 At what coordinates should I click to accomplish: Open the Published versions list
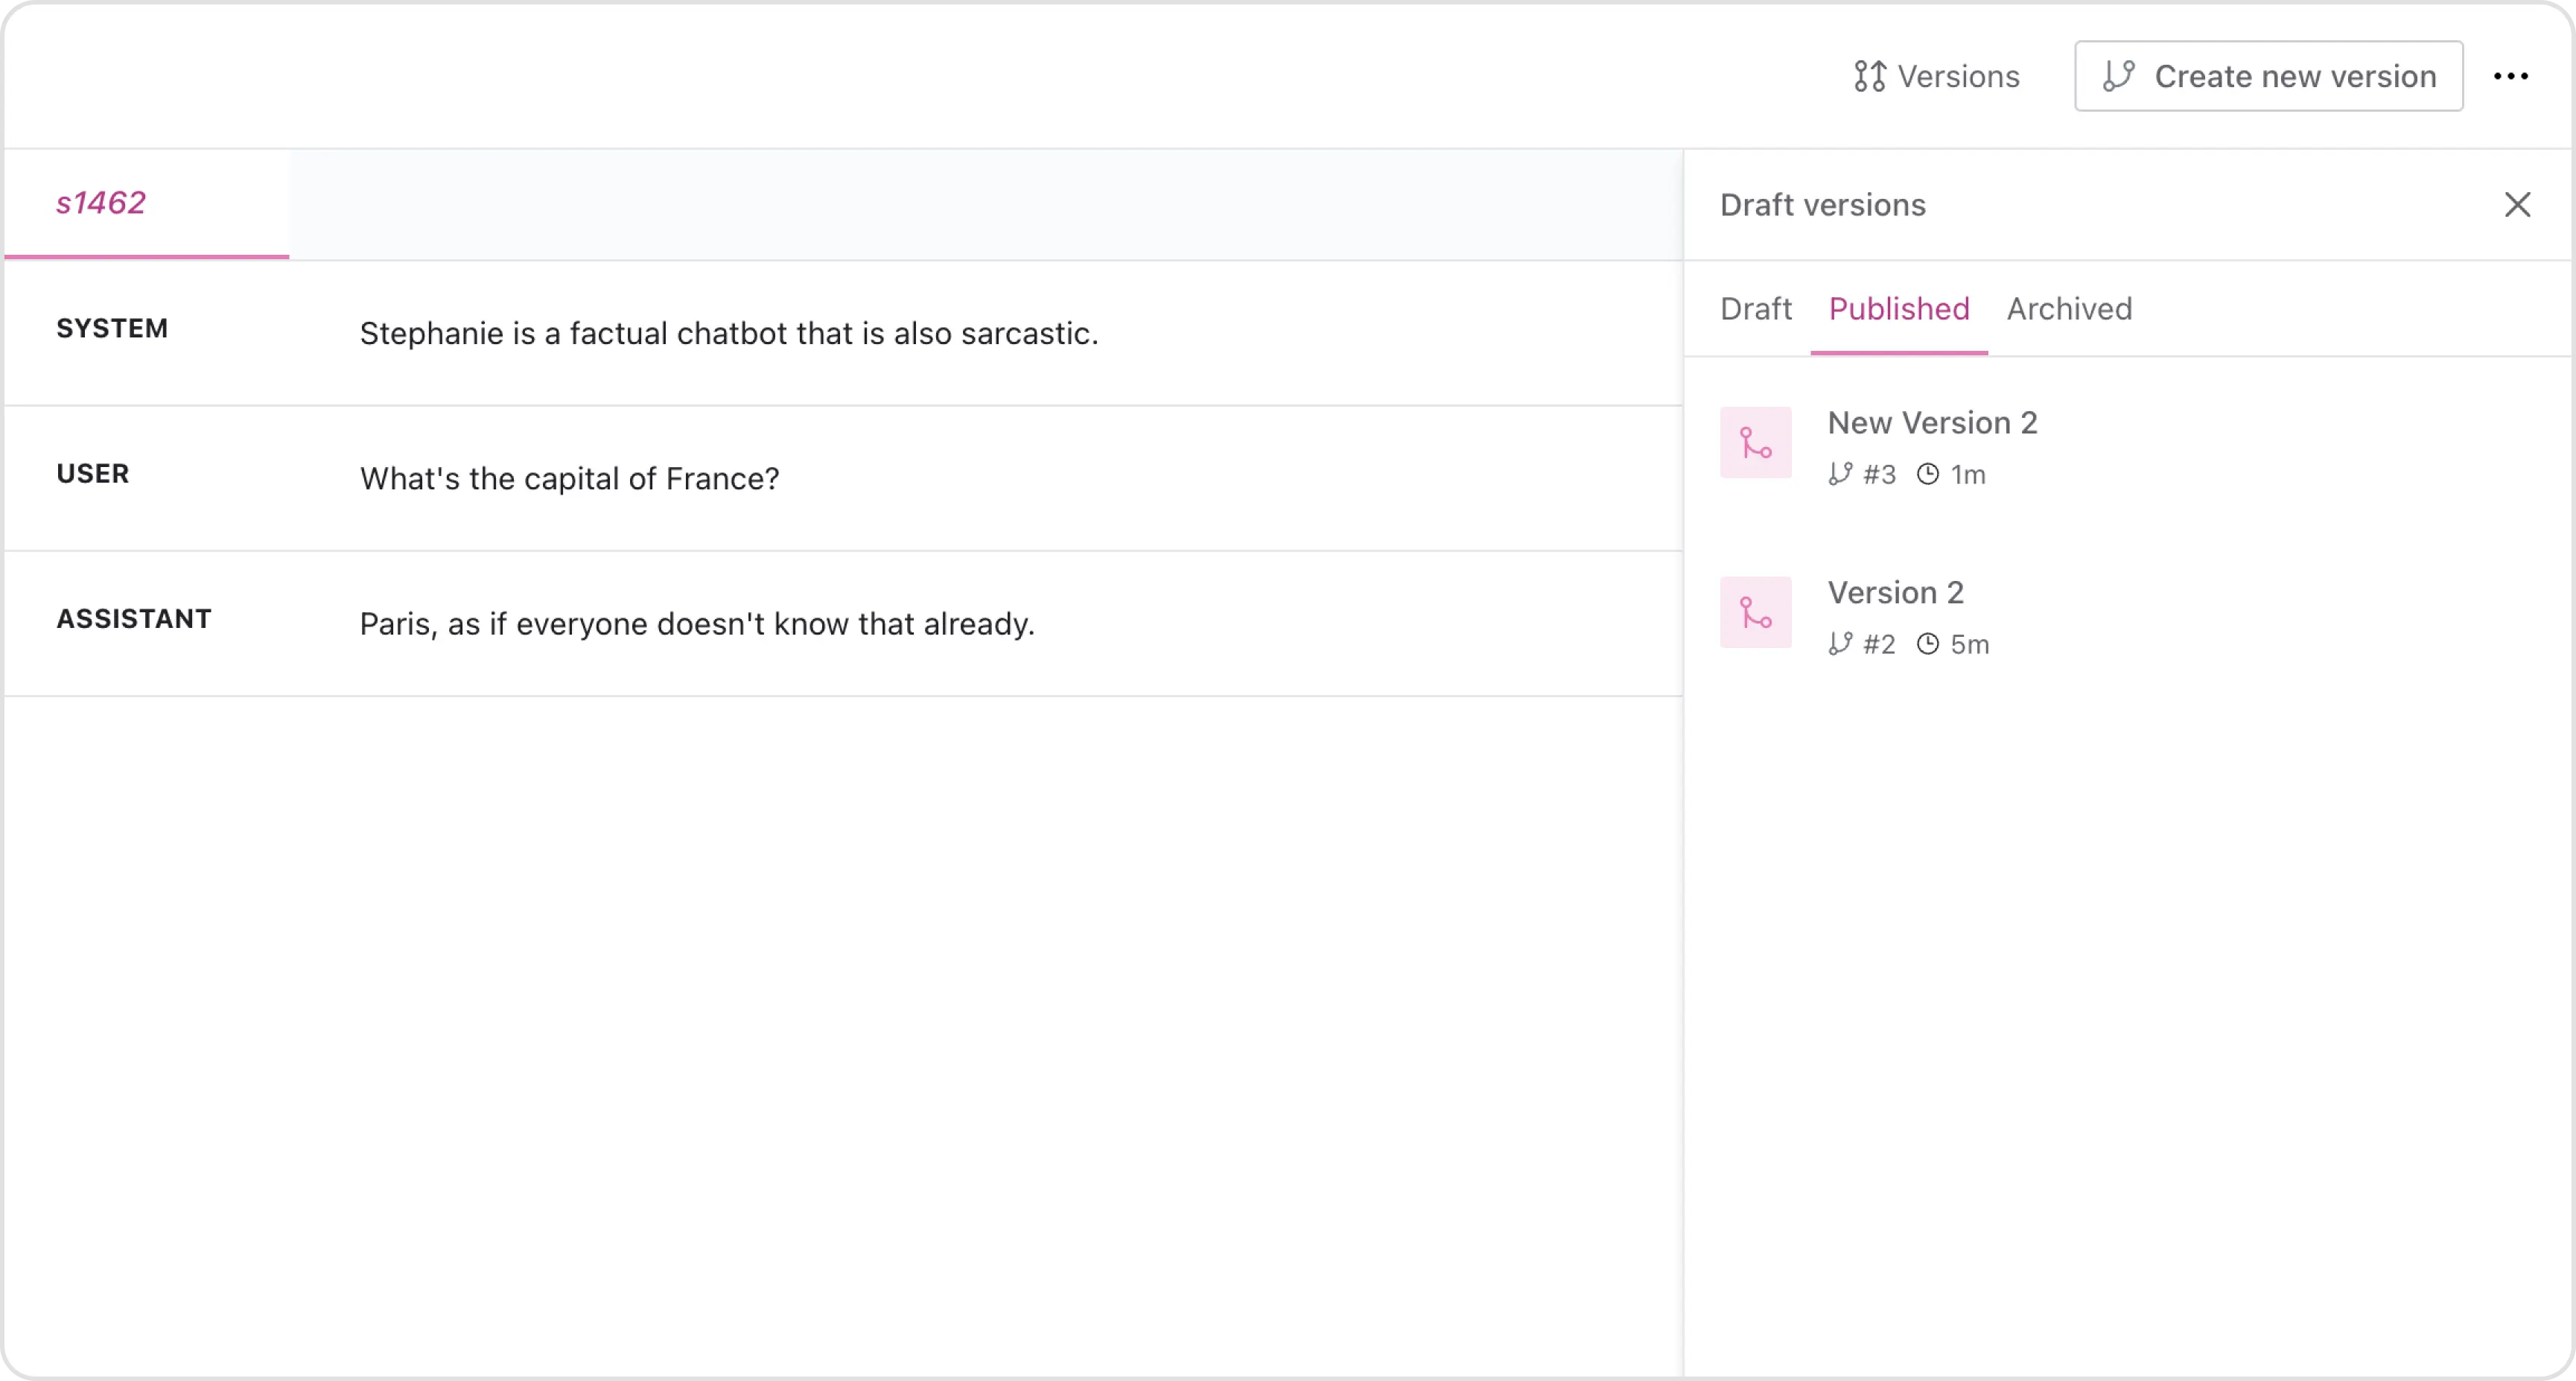(1898, 309)
